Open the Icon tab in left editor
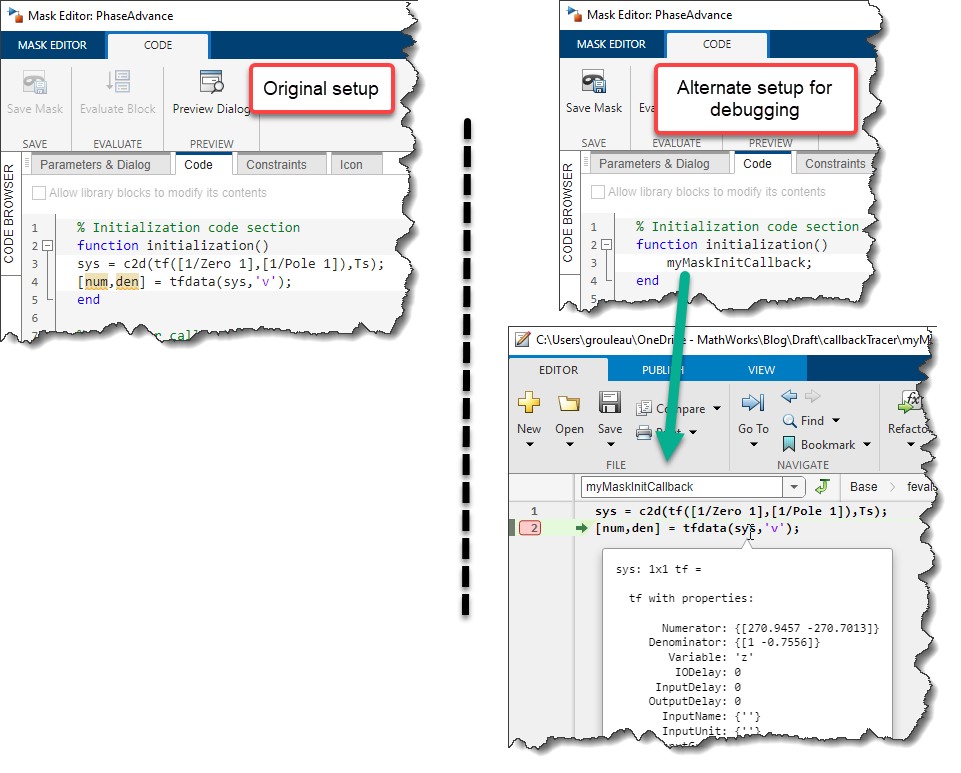Image resolution: width=961 pixels, height=773 pixels. click(351, 165)
